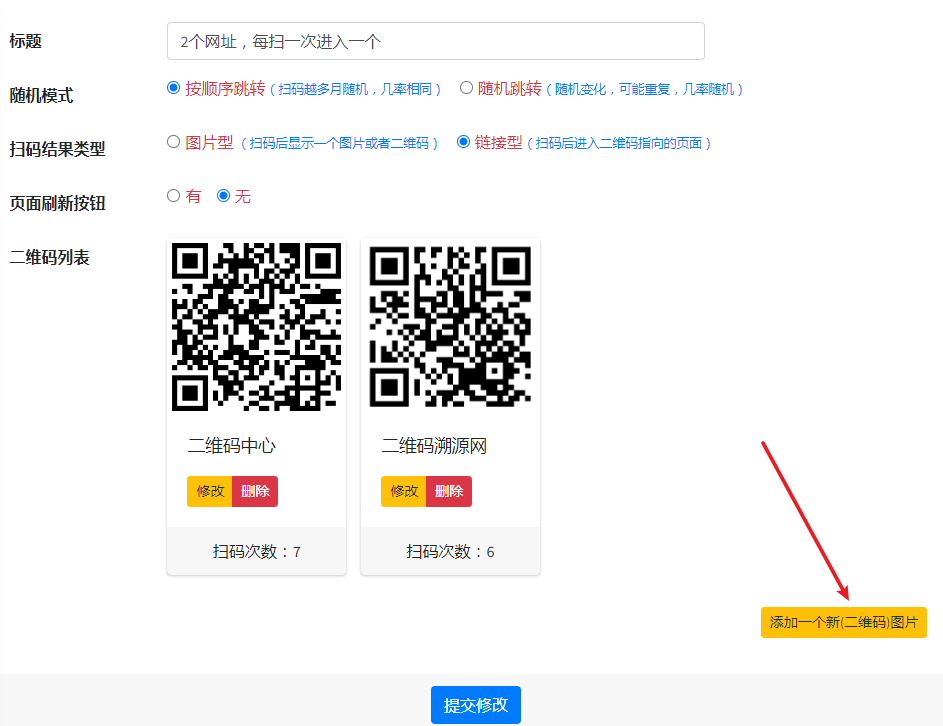Image resolution: width=943 pixels, height=726 pixels.
Task: Choose 链接型 scan result type
Action: [463, 142]
